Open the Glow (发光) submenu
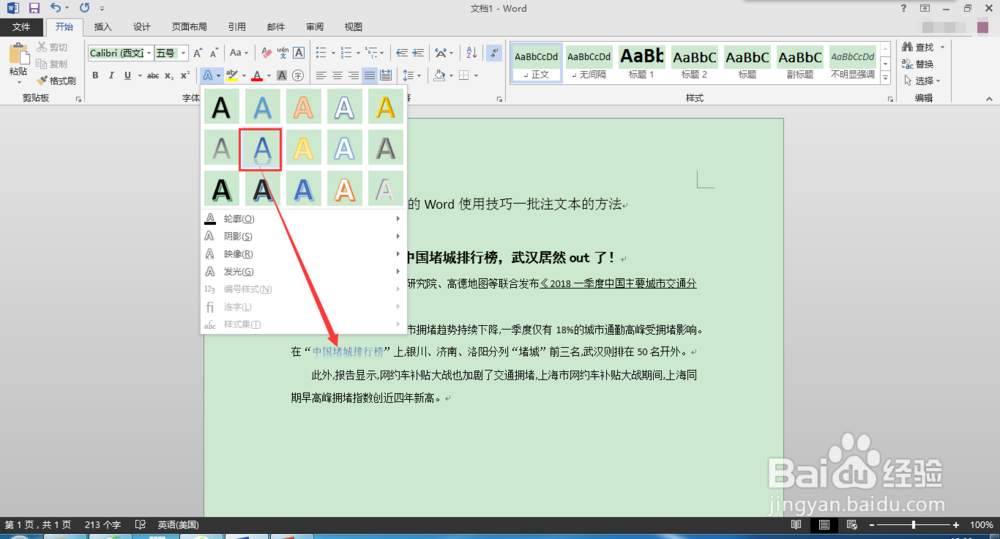Screen dimensions: 1000x539 pos(303,272)
